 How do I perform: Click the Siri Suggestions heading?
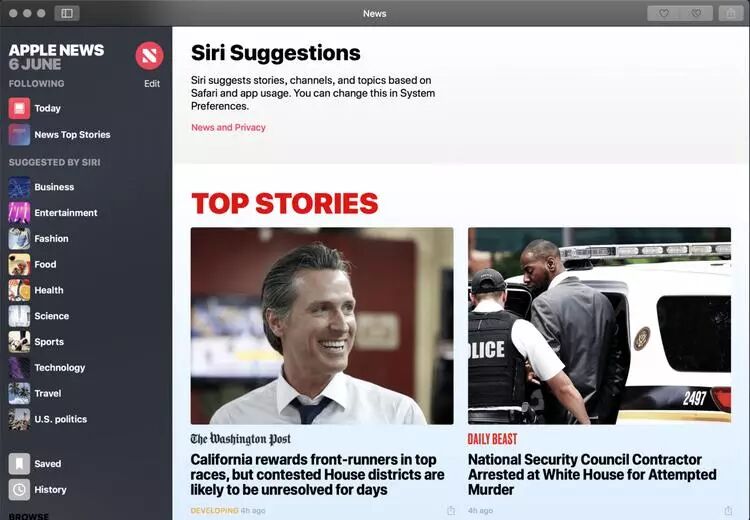point(276,53)
